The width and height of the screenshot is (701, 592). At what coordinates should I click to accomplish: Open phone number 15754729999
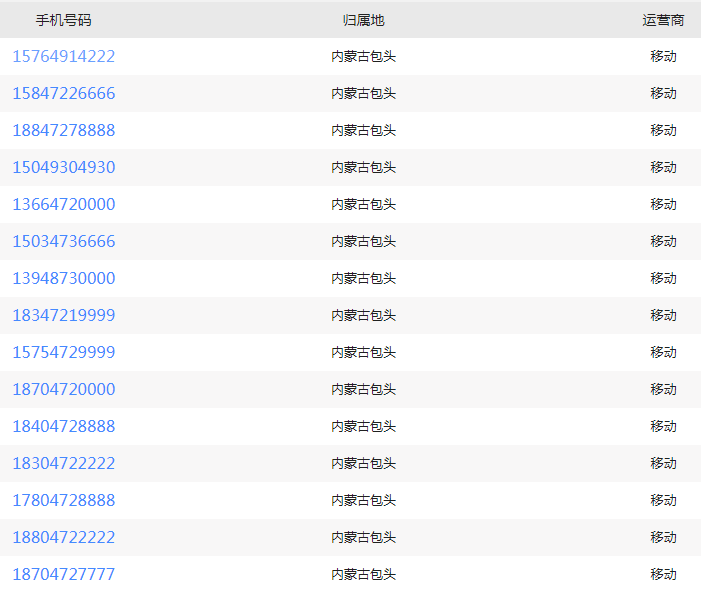click(x=64, y=352)
